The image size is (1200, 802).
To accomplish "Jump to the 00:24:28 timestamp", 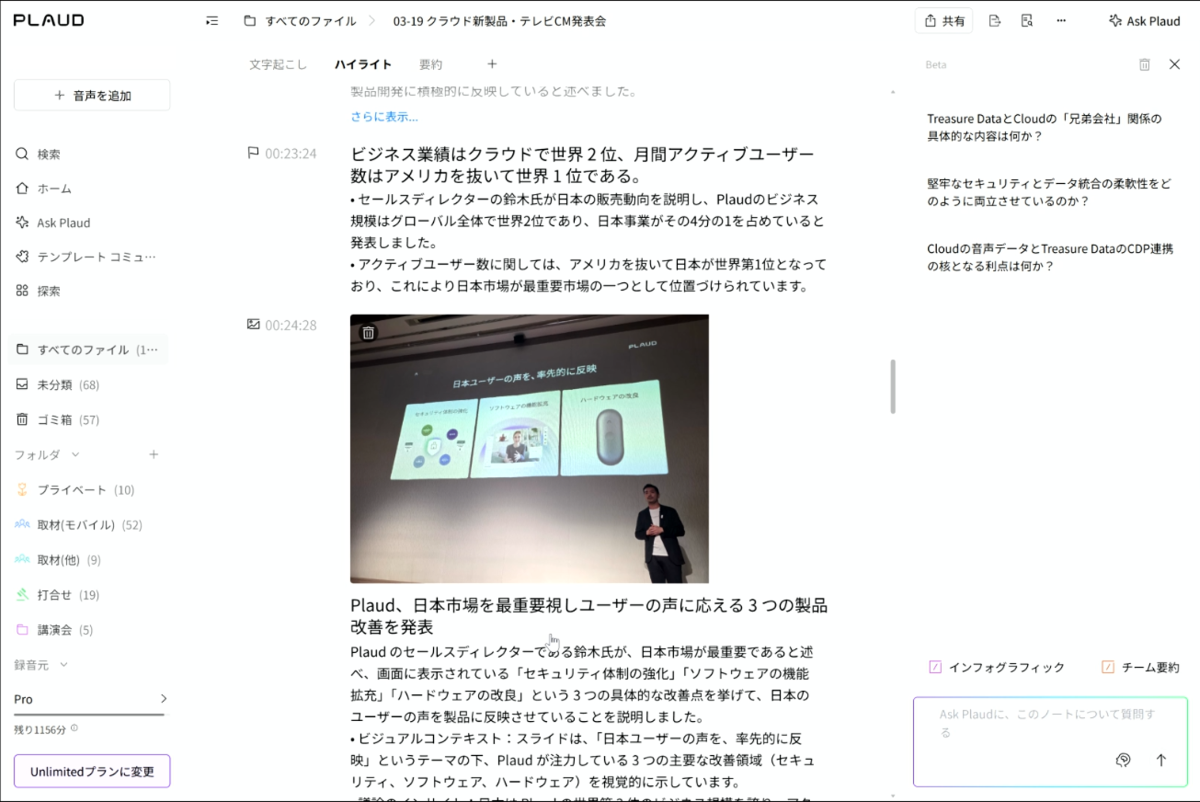I will click(x=291, y=325).
